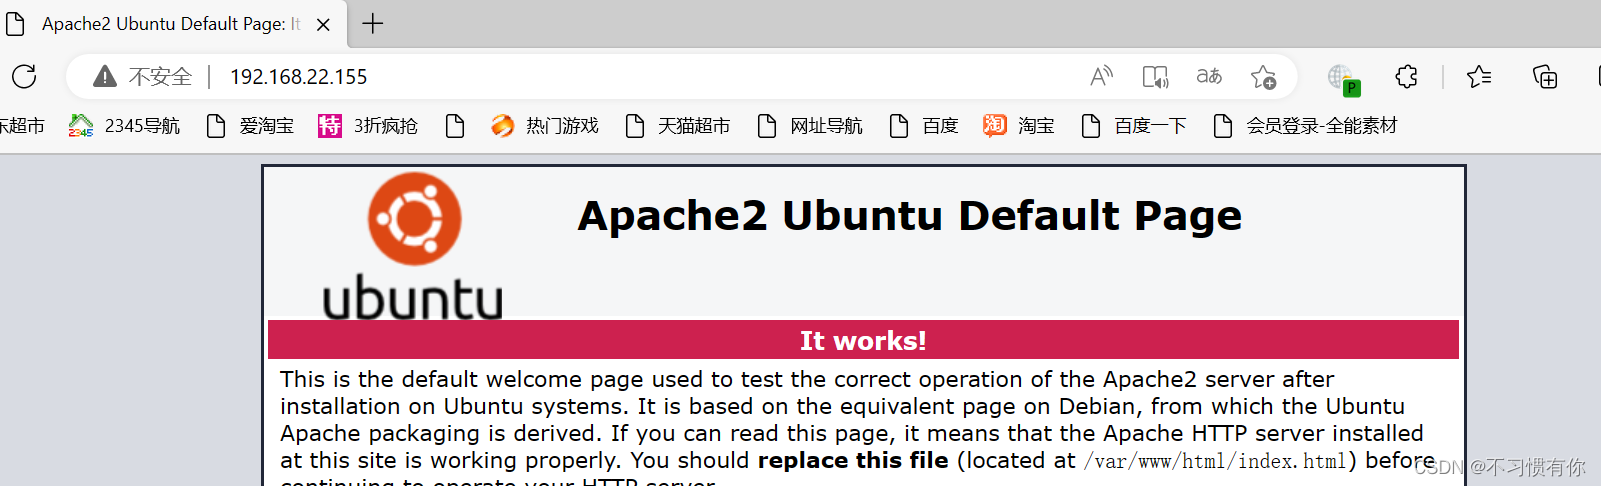Click the Ubuntu logo image
Screen dimensions: 1601x486
coord(413,245)
